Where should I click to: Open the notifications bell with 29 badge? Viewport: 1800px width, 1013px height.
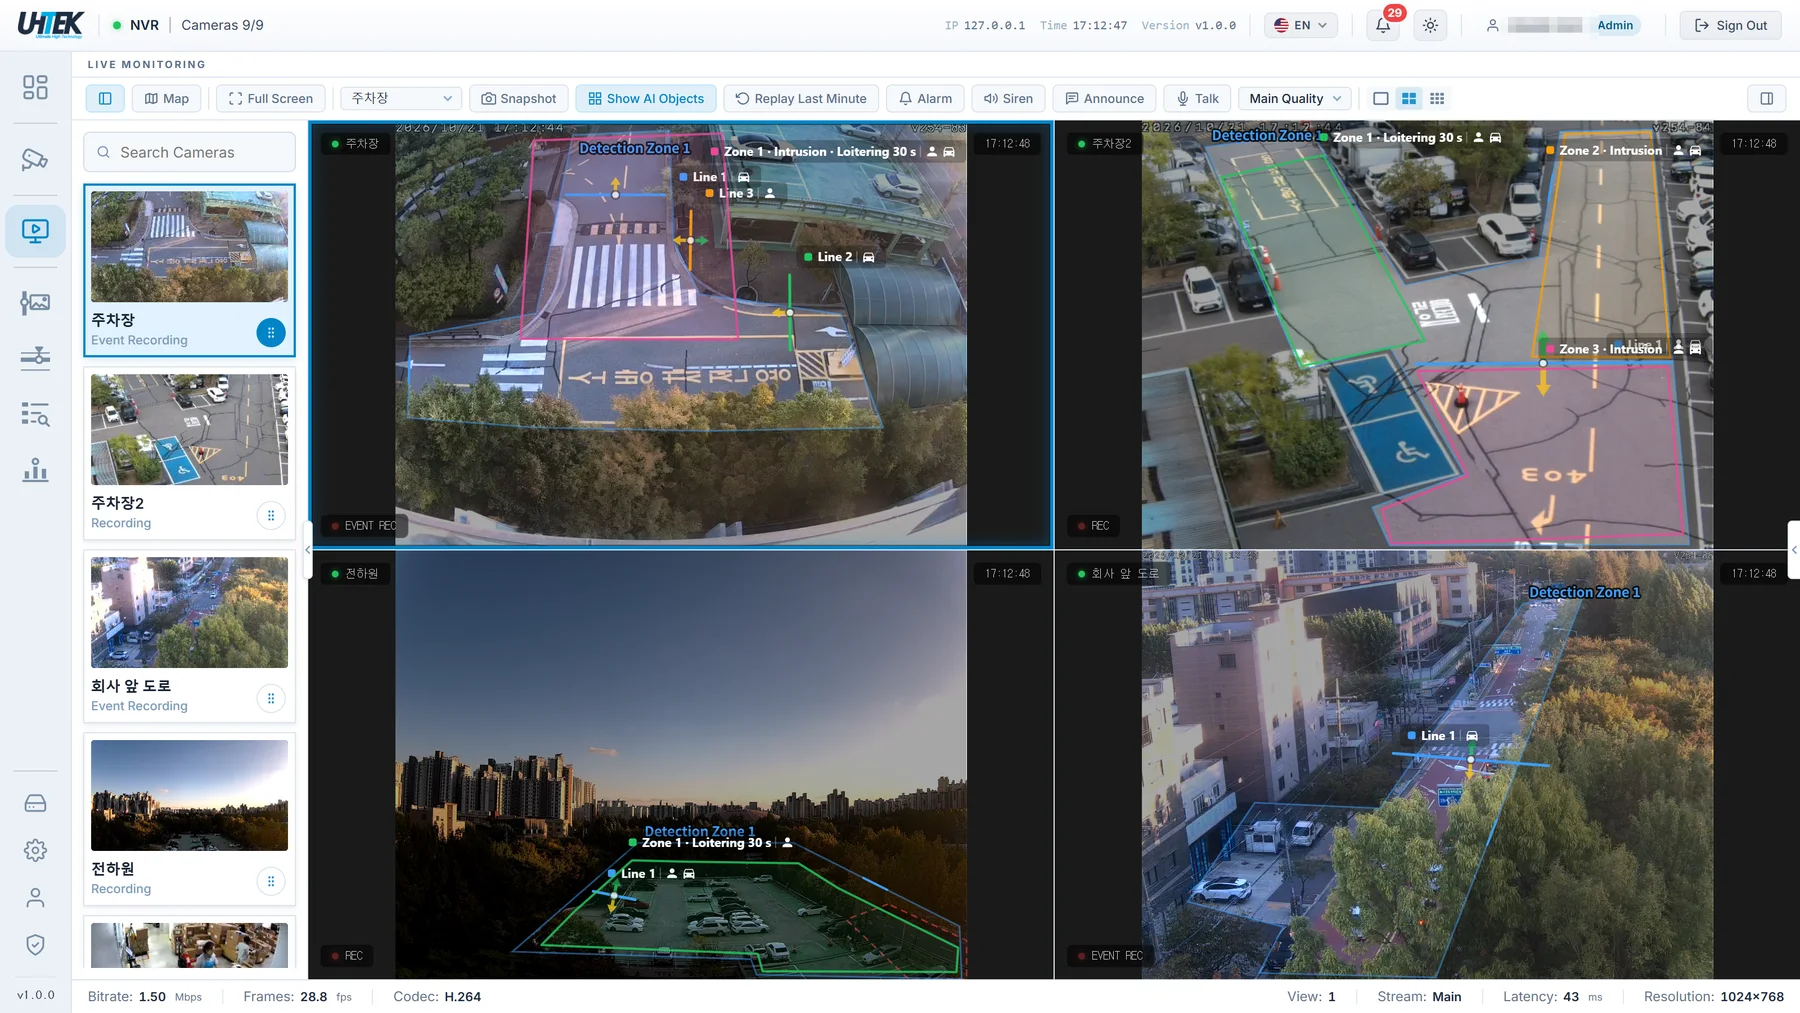click(x=1383, y=25)
